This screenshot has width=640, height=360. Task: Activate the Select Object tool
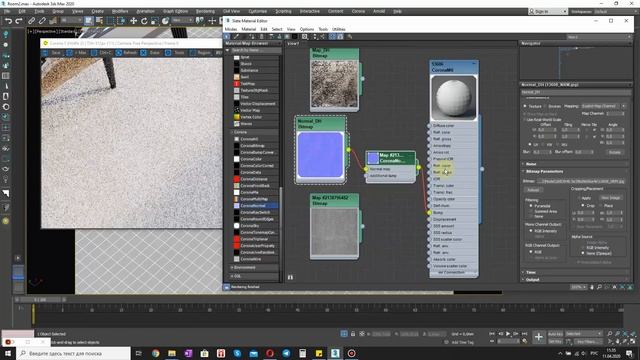(89, 20)
